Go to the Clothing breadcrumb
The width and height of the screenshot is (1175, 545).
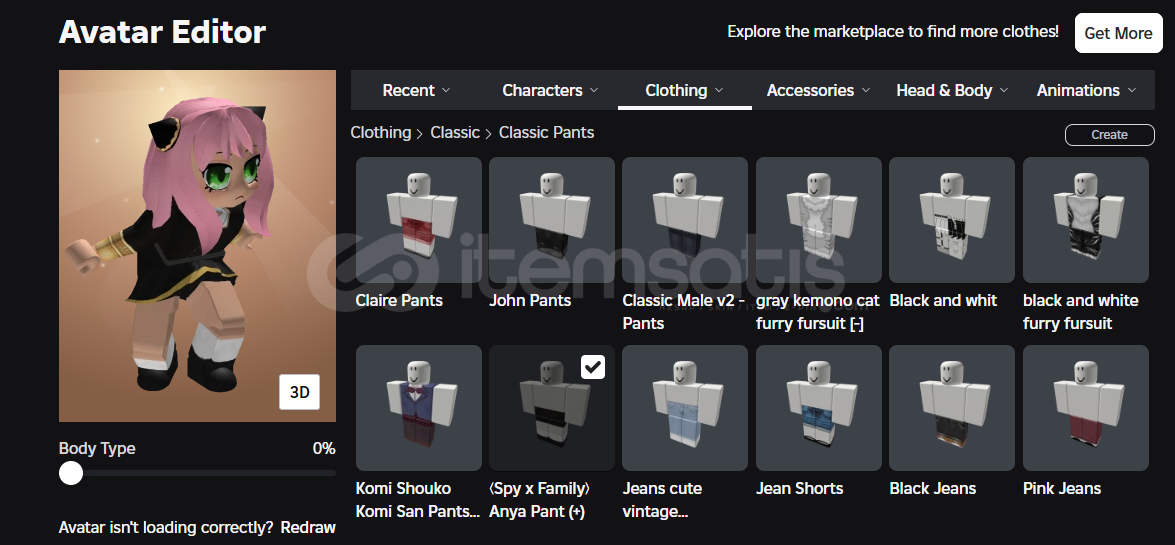click(381, 133)
